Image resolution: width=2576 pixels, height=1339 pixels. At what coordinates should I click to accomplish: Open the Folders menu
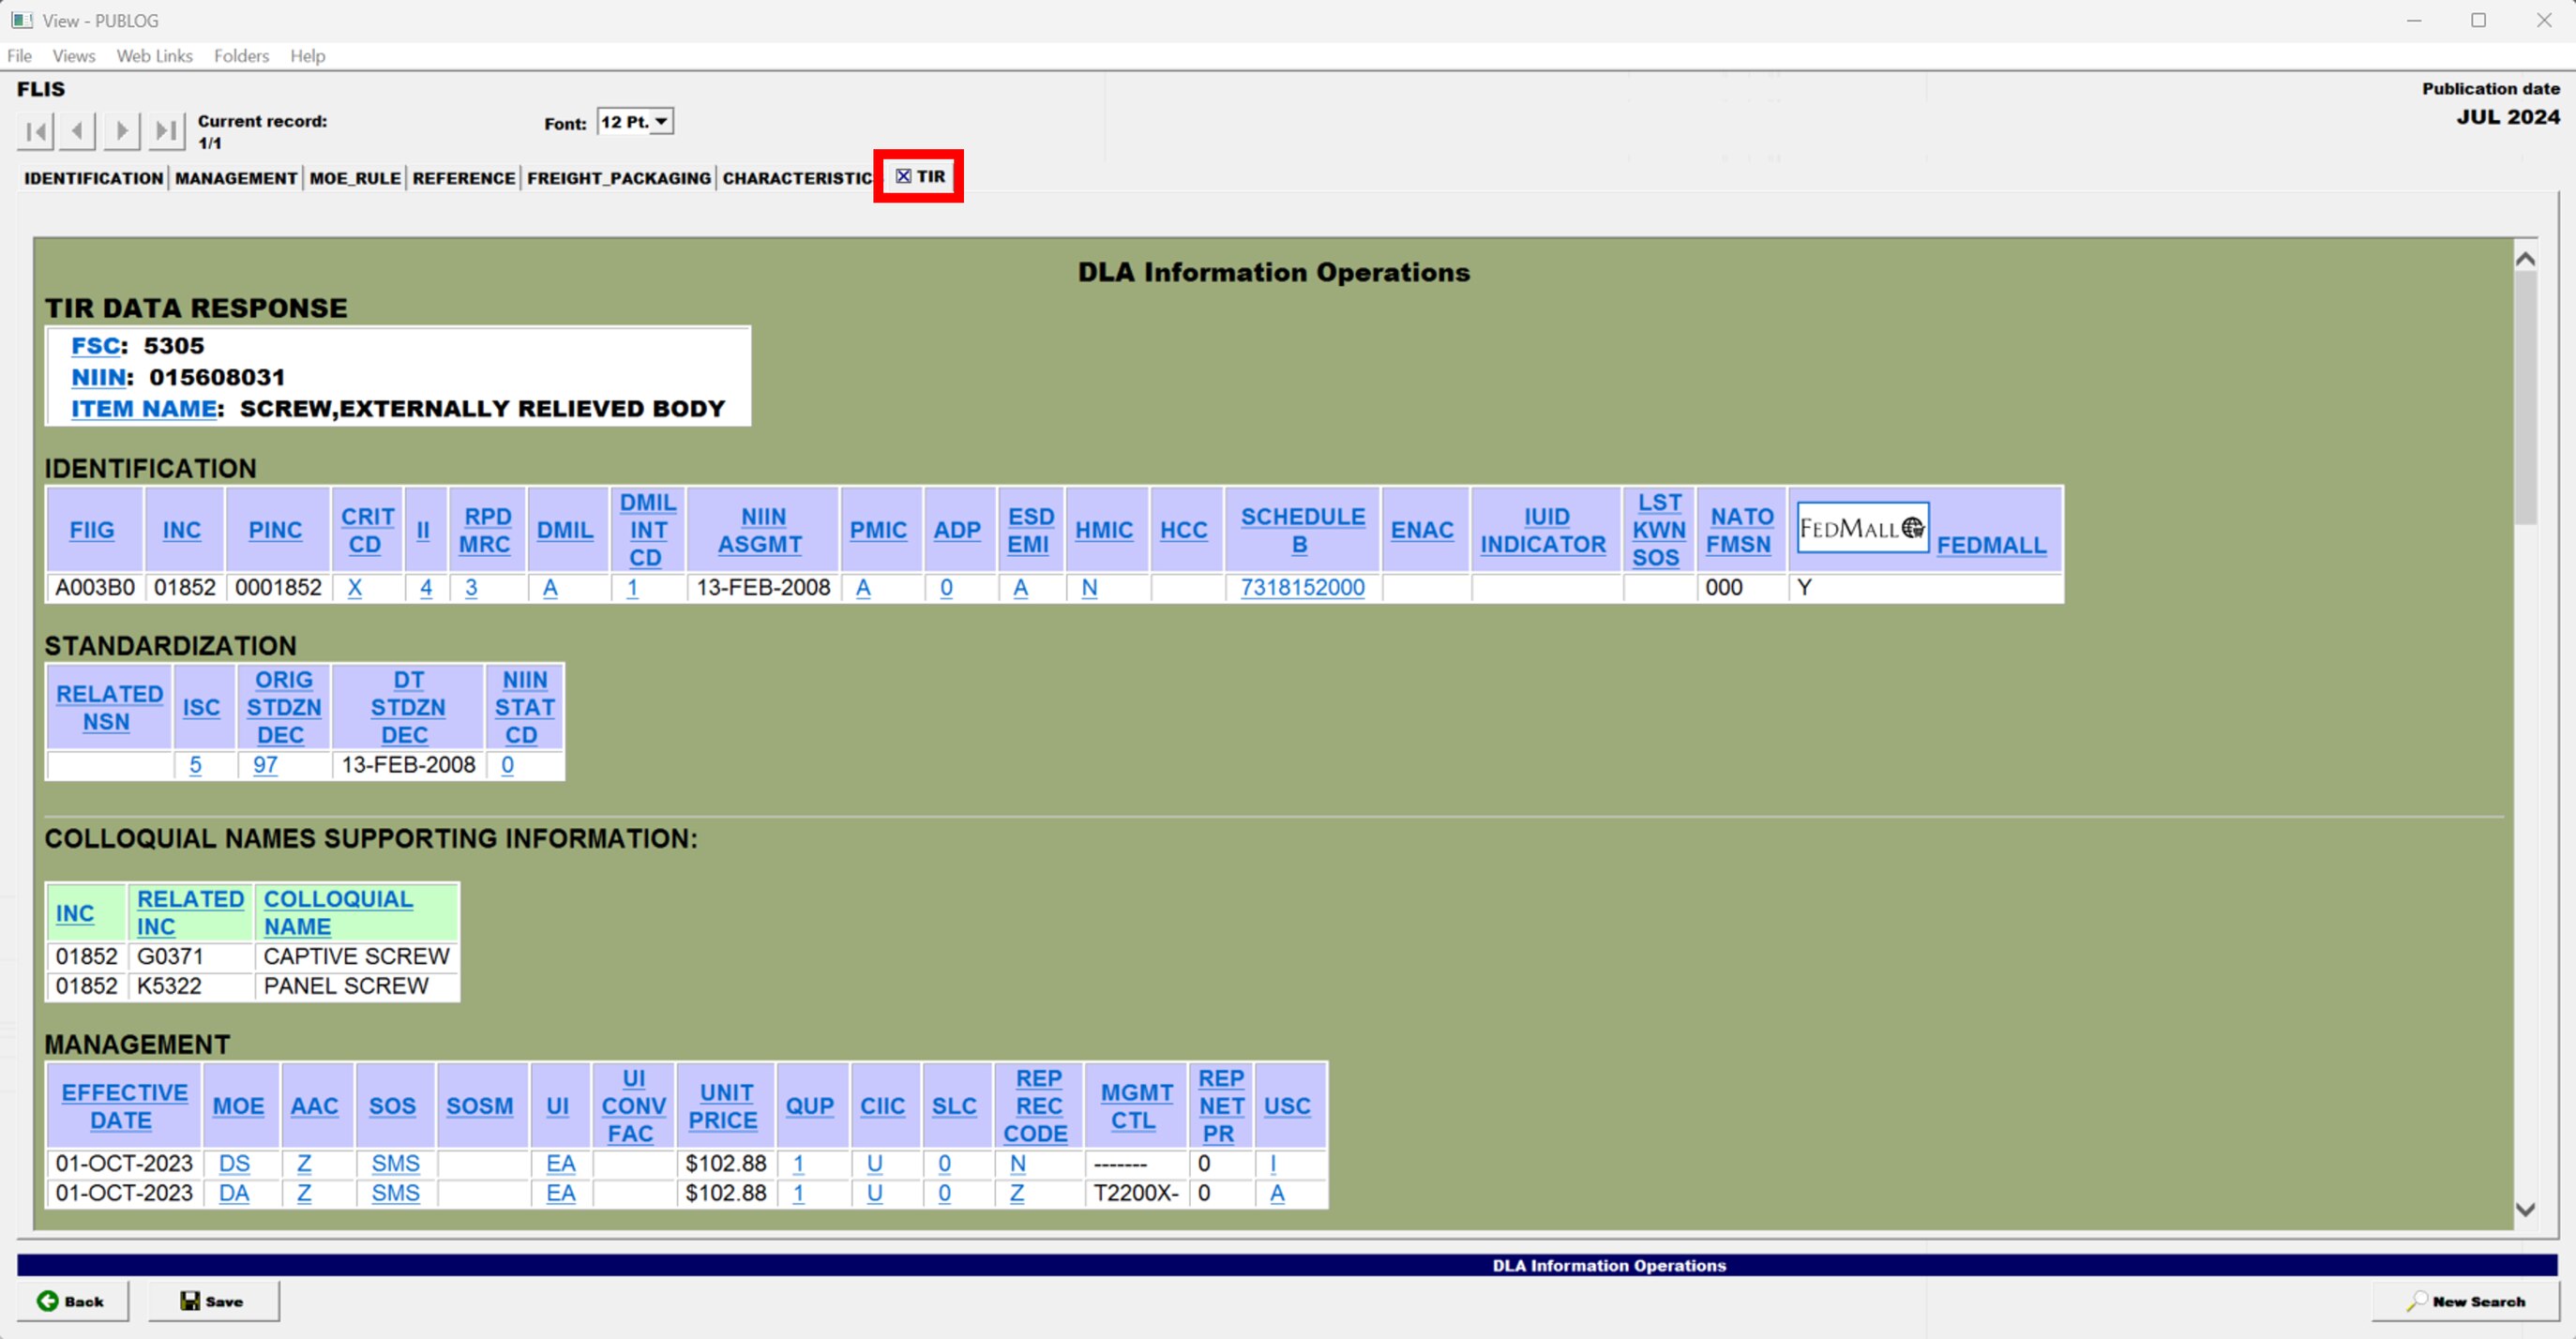(x=241, y=56)
